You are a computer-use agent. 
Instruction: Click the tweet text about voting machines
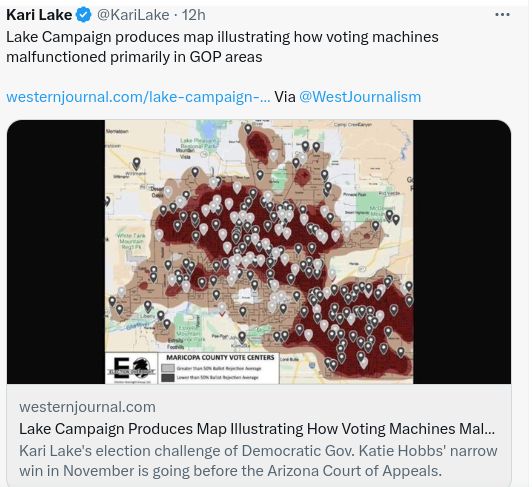222,47
